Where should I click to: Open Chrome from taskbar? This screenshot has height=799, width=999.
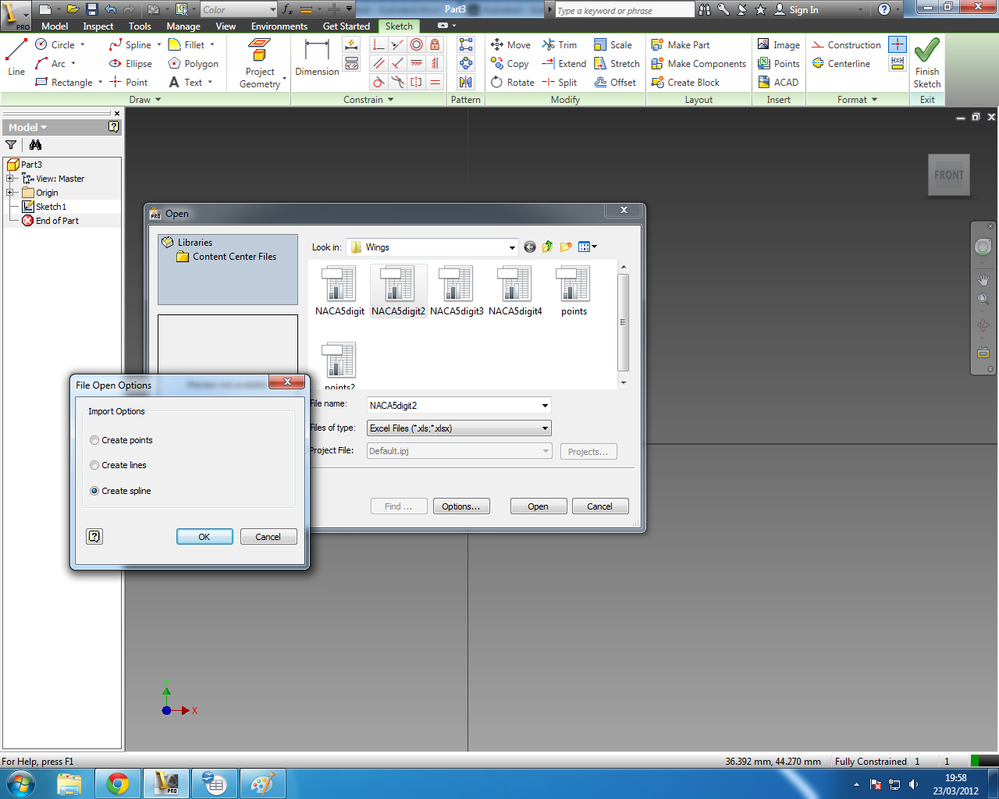118,783
